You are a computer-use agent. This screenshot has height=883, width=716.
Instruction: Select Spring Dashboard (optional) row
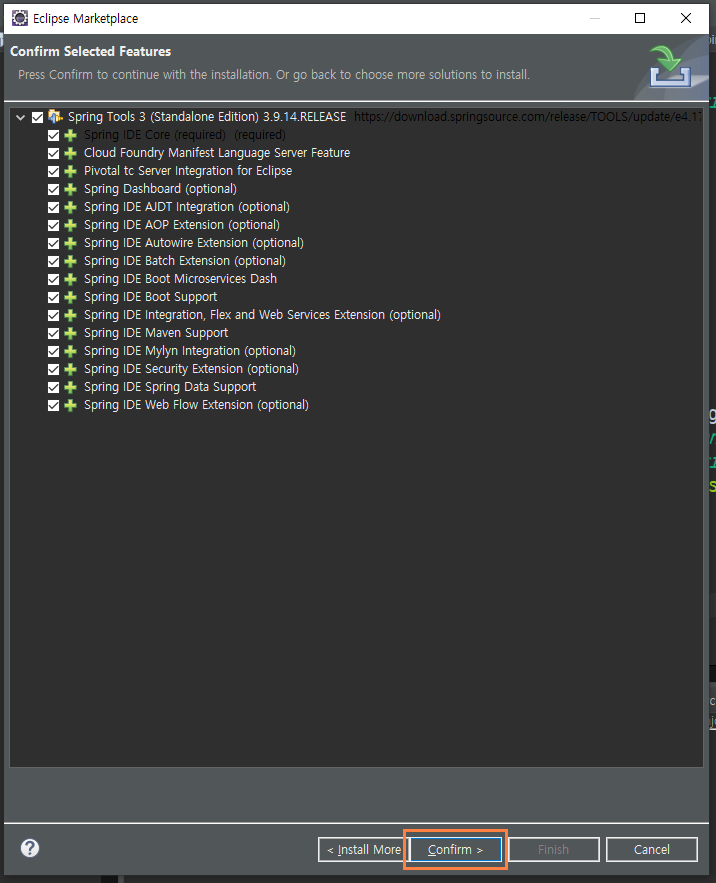click(160, 189)
